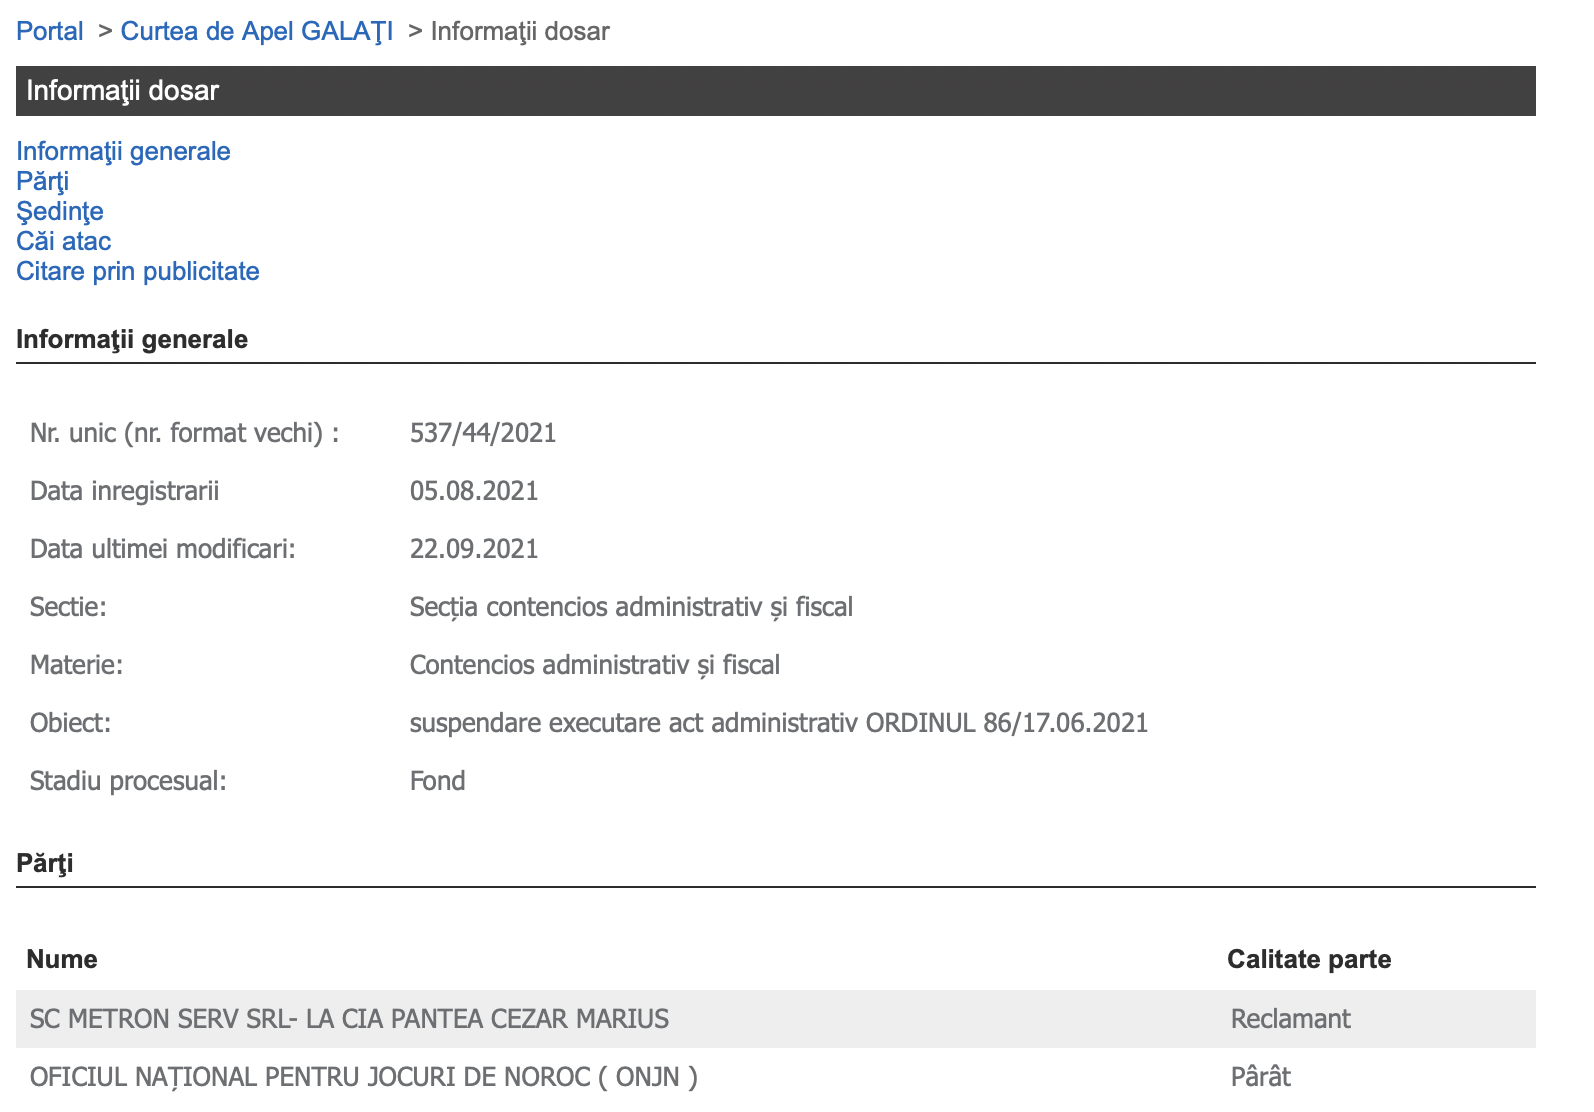The width and height of the screenshot is (1594, 1112).
Task: Click the 'Reclamant' party role cell
Action: (x=1290, y=1019)
